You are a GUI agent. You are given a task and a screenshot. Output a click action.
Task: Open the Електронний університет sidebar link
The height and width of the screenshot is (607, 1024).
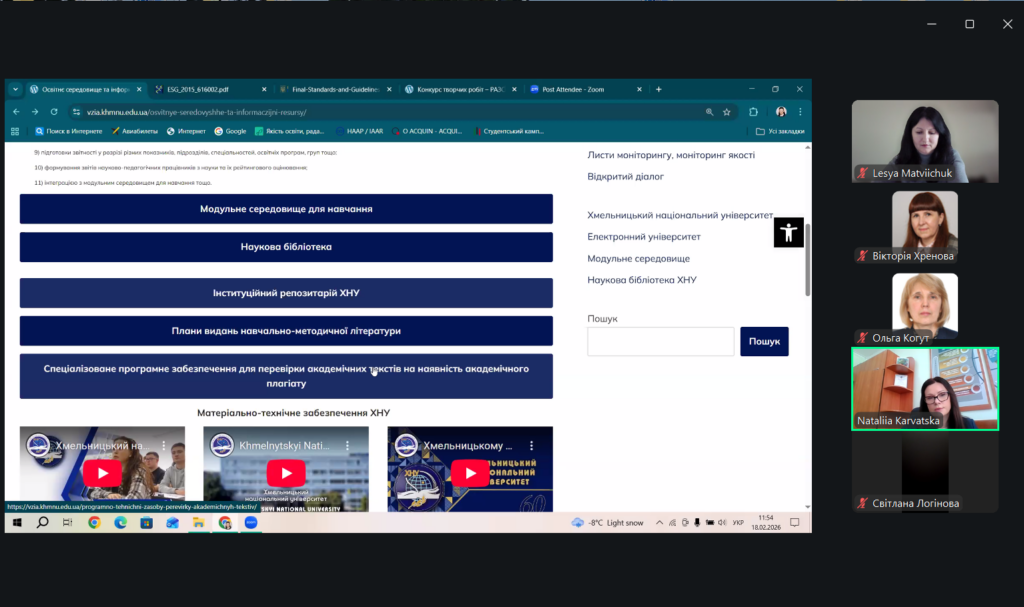point(643,237)
